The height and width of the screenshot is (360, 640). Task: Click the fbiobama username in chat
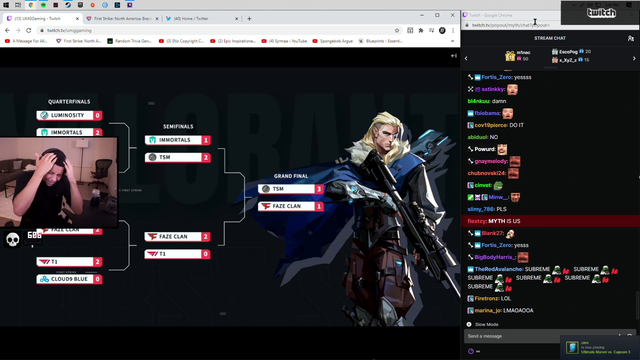click(x=487, y=113)
